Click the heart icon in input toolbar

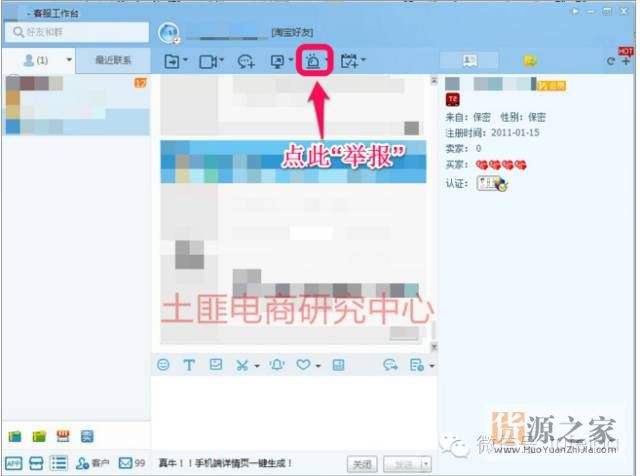[303, 364]
